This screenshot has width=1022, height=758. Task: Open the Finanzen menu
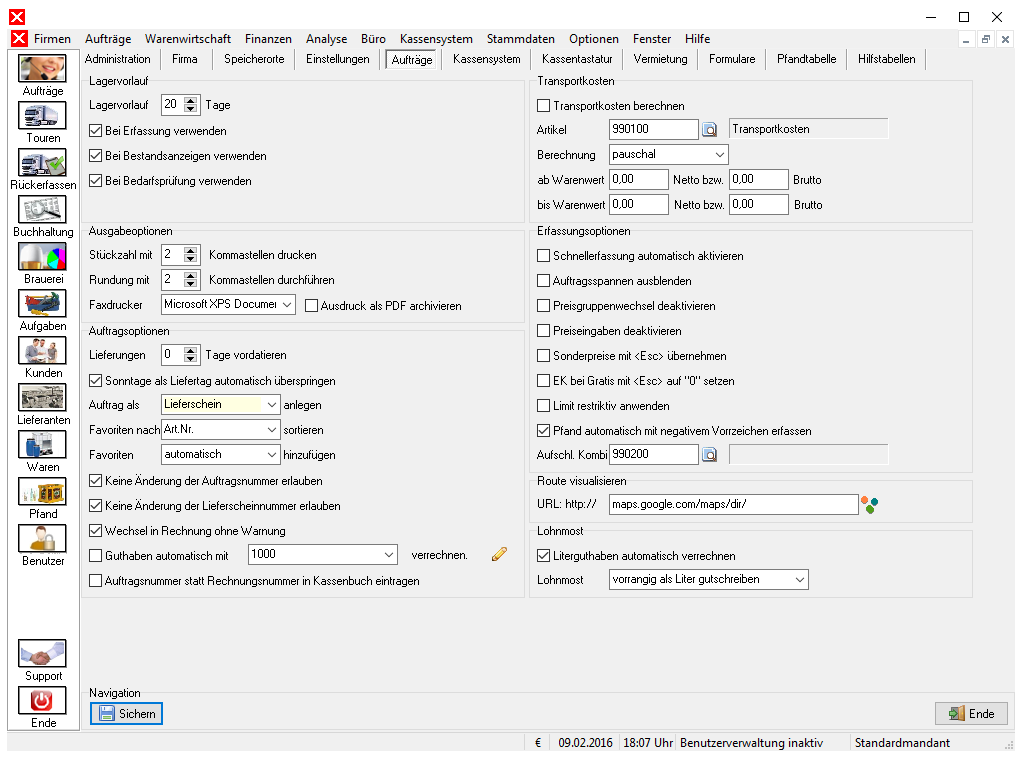(x=269, y=39)
